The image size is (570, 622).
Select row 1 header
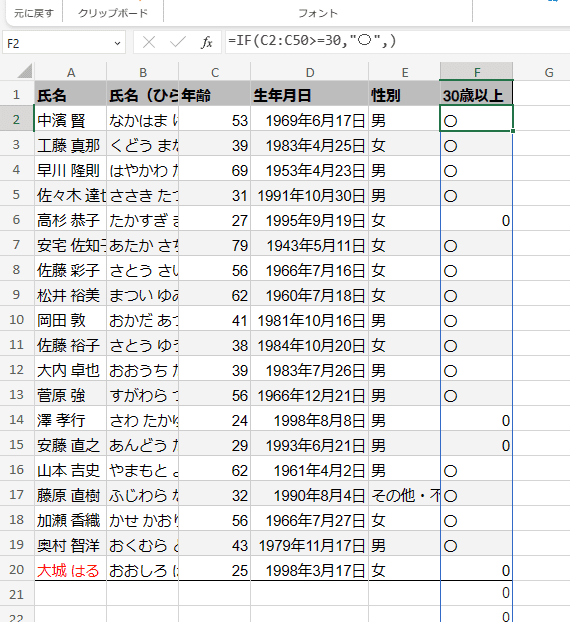tap(17, 94)
